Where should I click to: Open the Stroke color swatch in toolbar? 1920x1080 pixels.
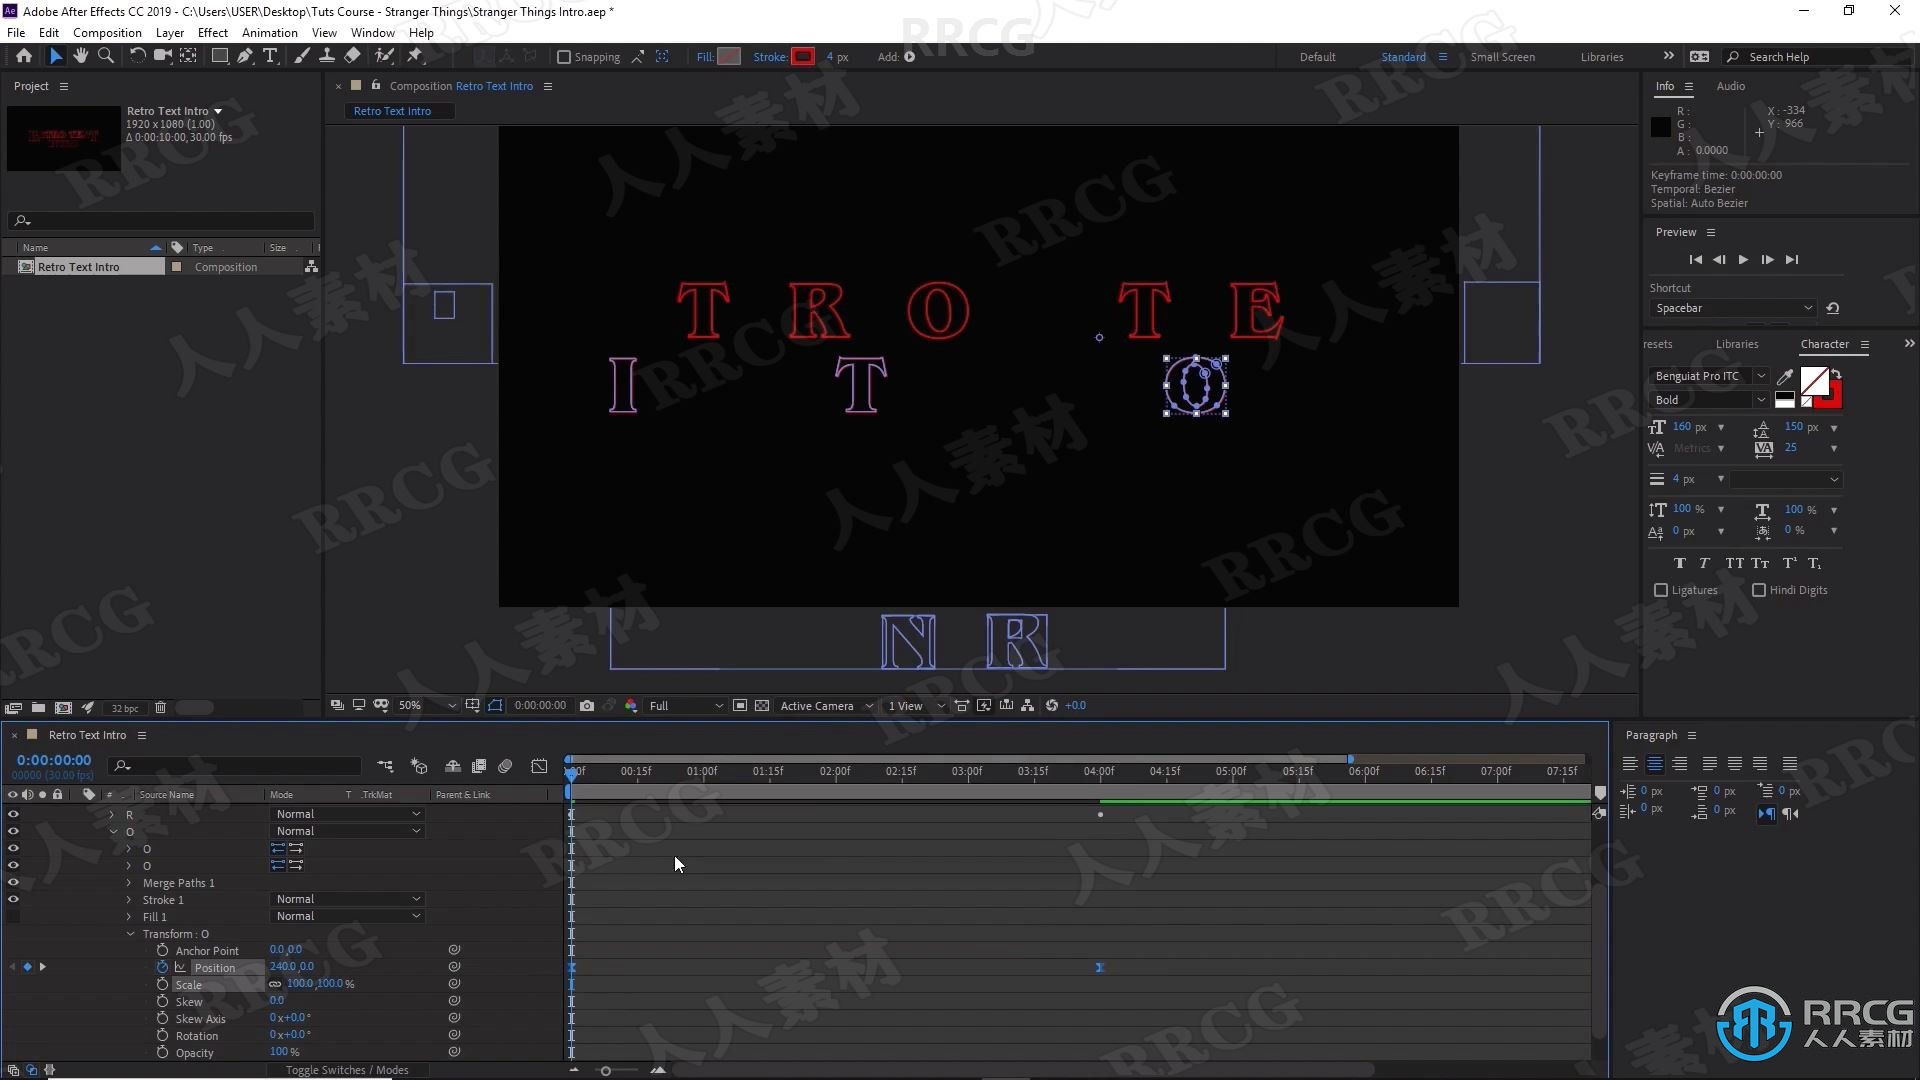(803, 57)
